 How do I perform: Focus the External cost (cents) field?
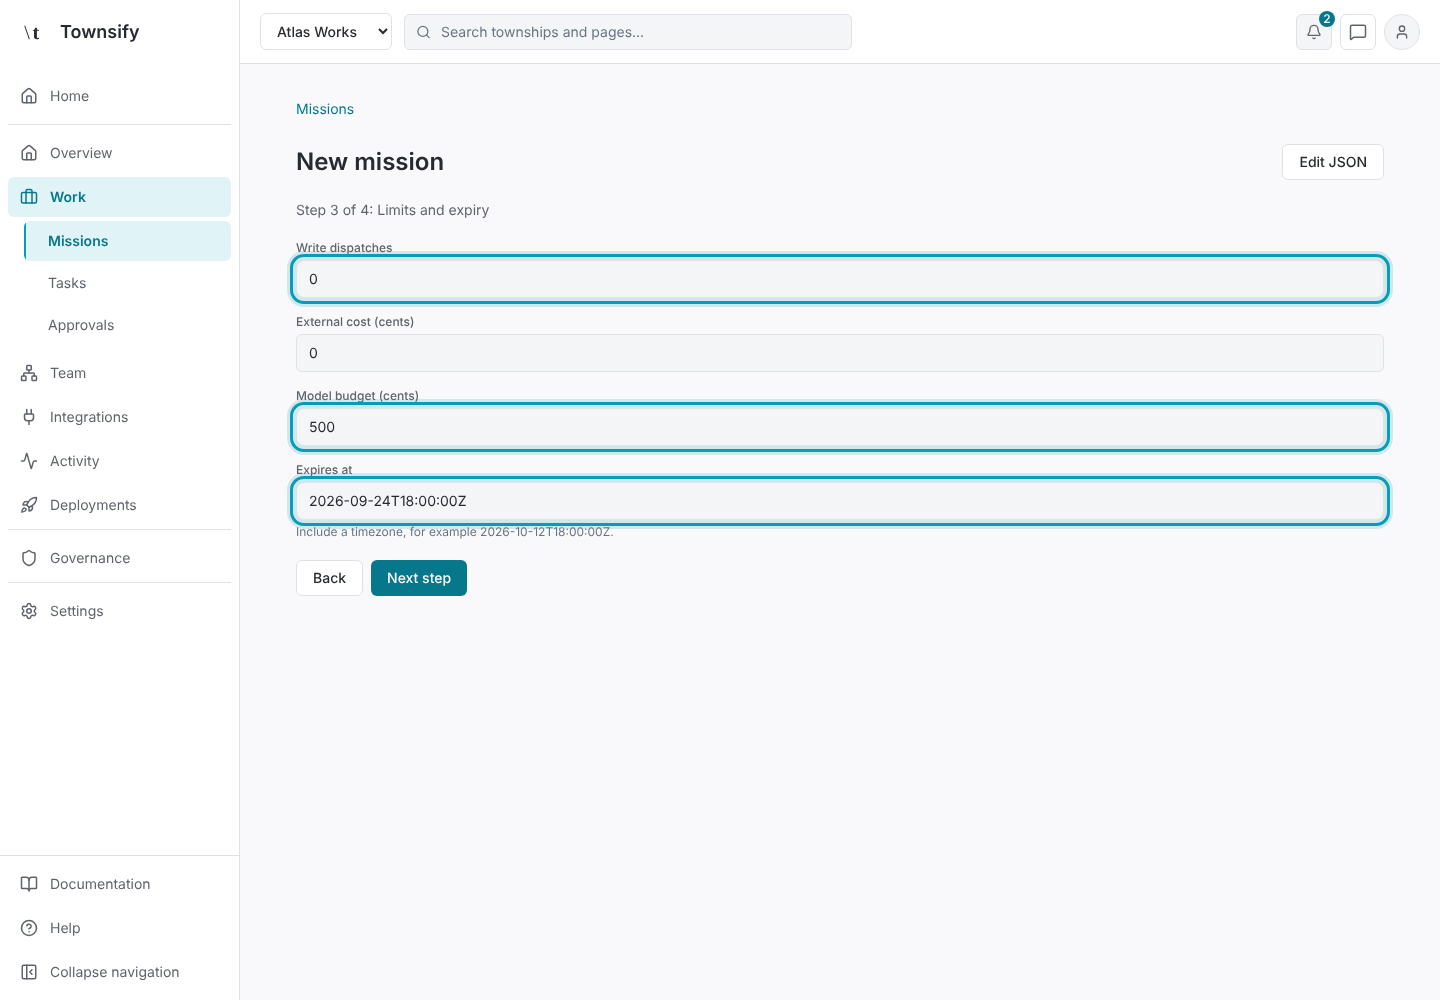pyautogui.click(x=840, y=353)
